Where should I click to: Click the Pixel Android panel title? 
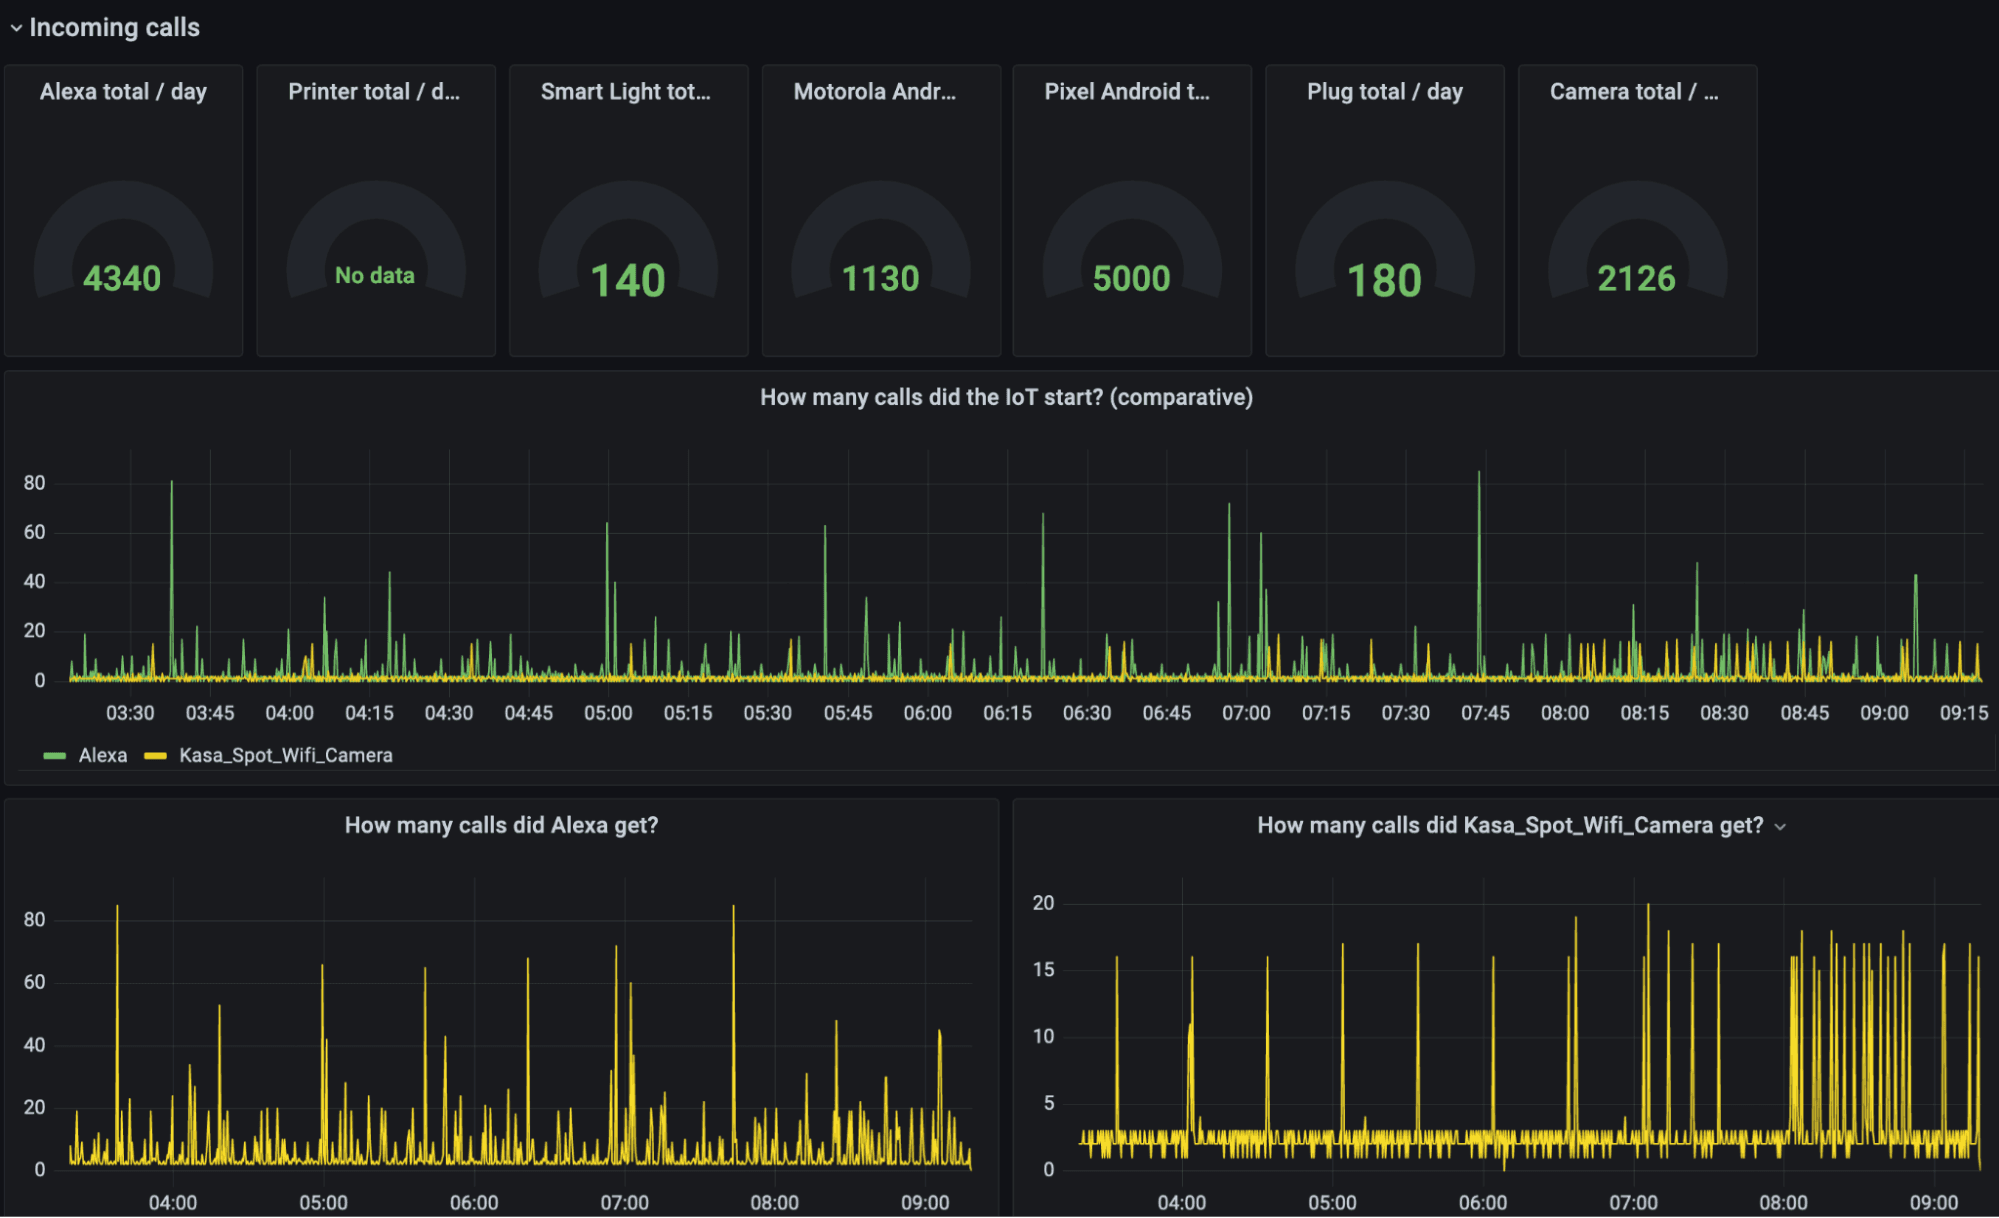tap(1127, 91)
